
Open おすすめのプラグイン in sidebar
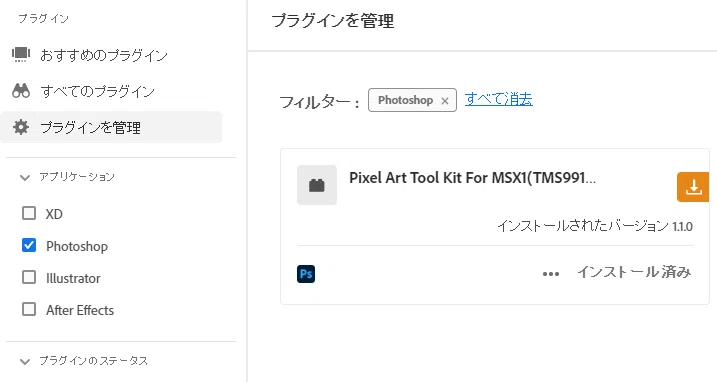(x=104, y=55)
